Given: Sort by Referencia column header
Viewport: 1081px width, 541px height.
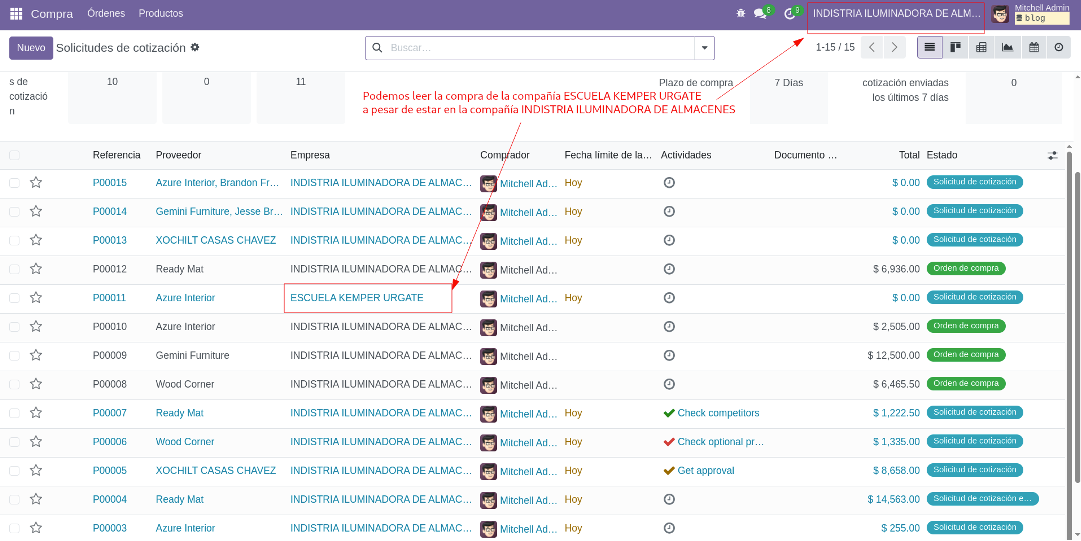Looking at the screenshot, I should click(x=117, y=155).
